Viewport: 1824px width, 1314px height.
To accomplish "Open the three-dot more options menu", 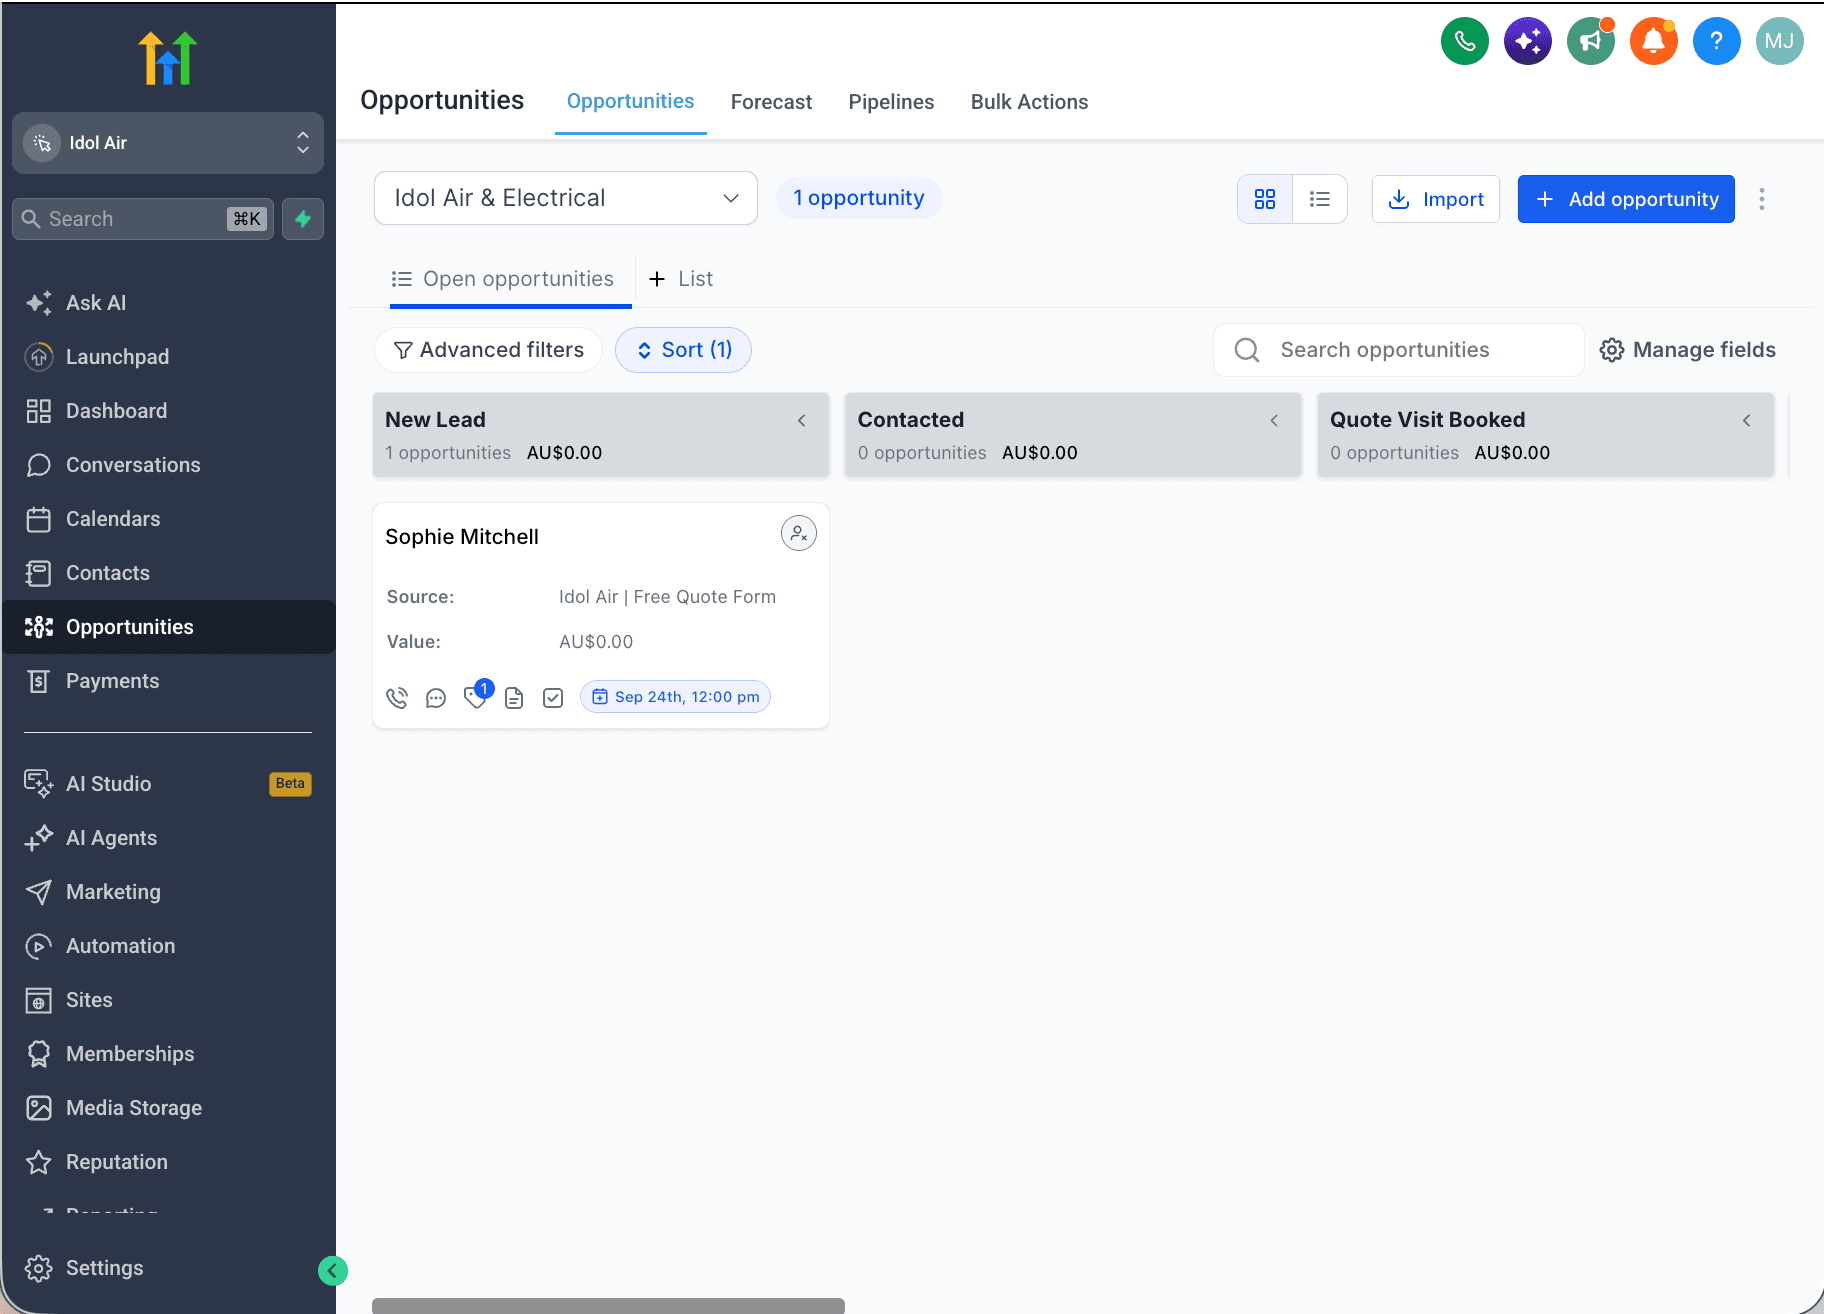I will tap(1762, 199).
